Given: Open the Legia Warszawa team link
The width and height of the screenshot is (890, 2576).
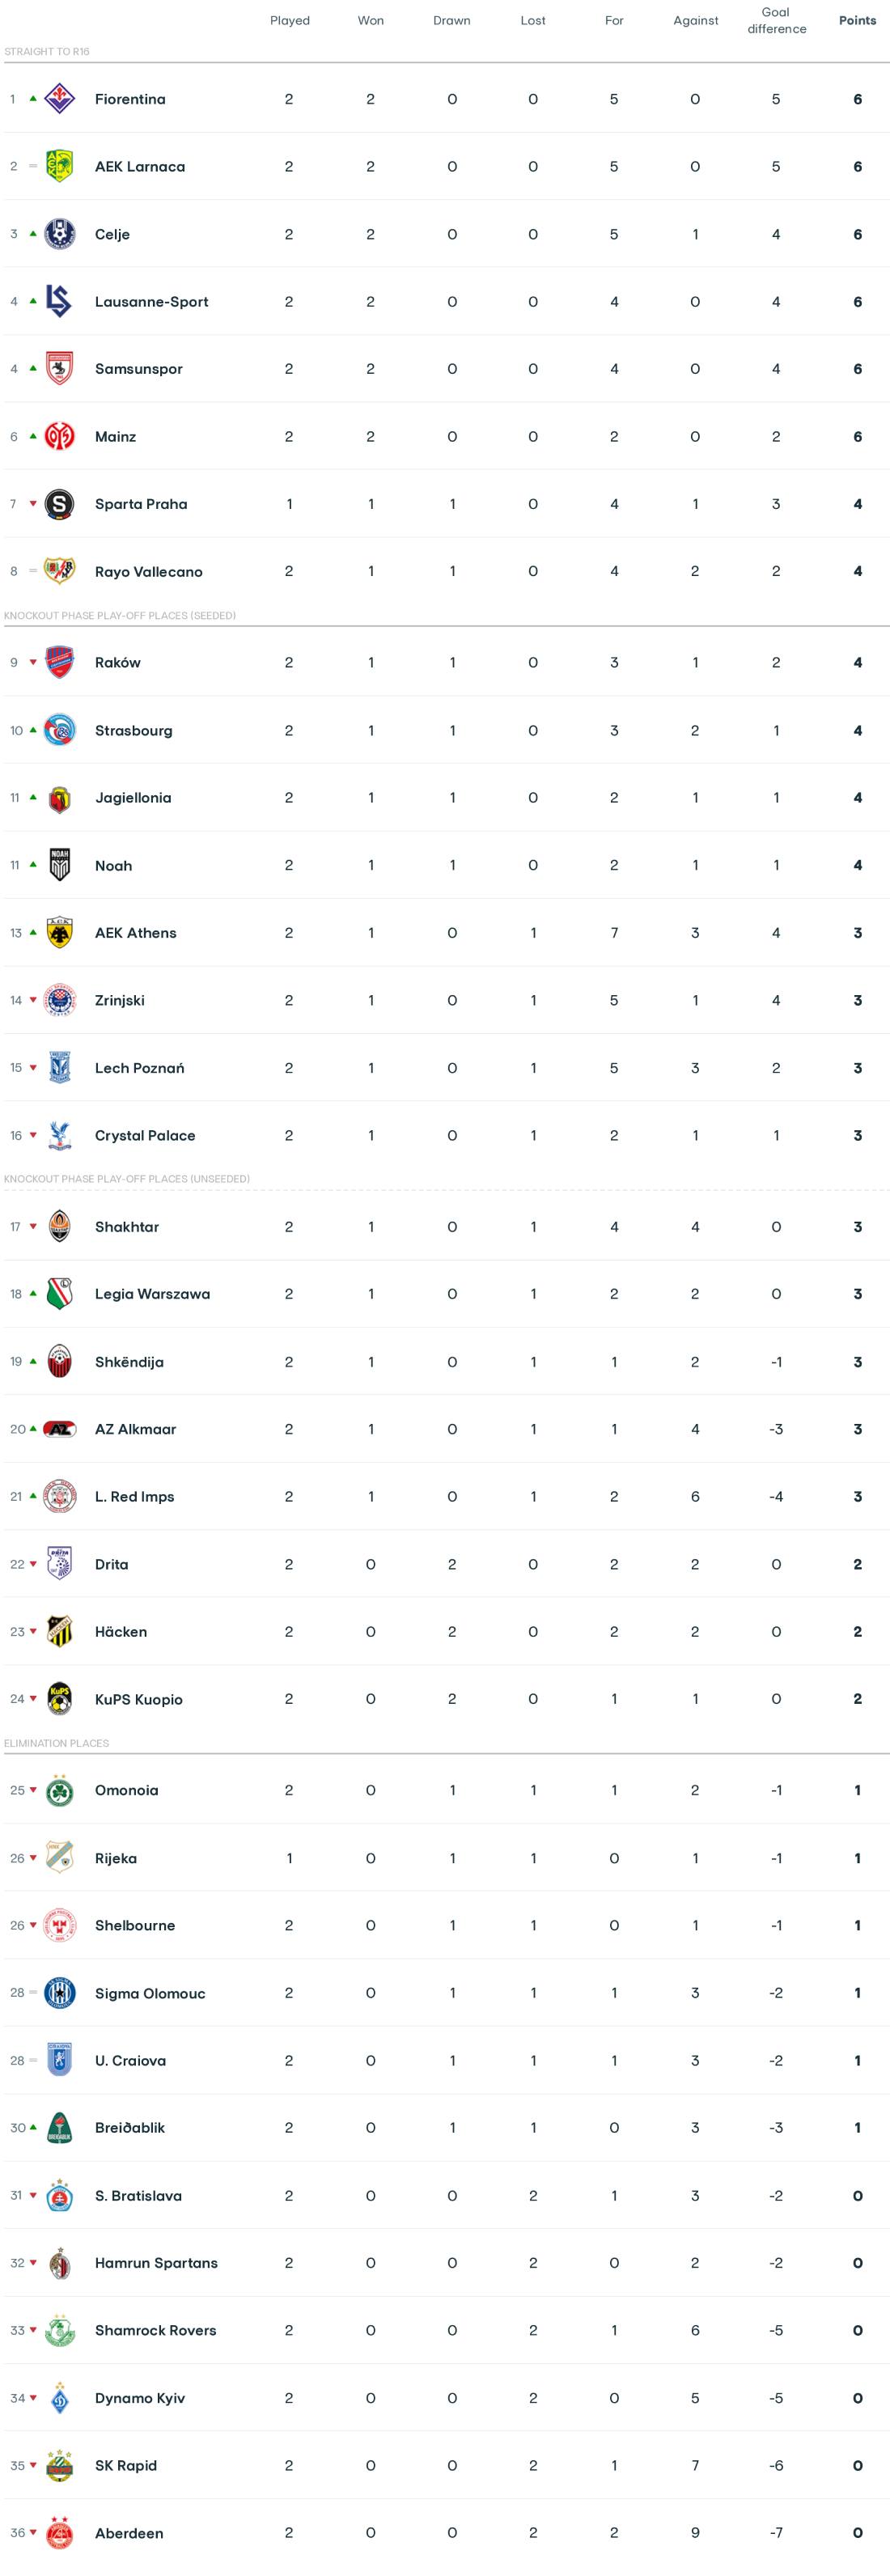Looking at the screenshot, I should 152,1294.
